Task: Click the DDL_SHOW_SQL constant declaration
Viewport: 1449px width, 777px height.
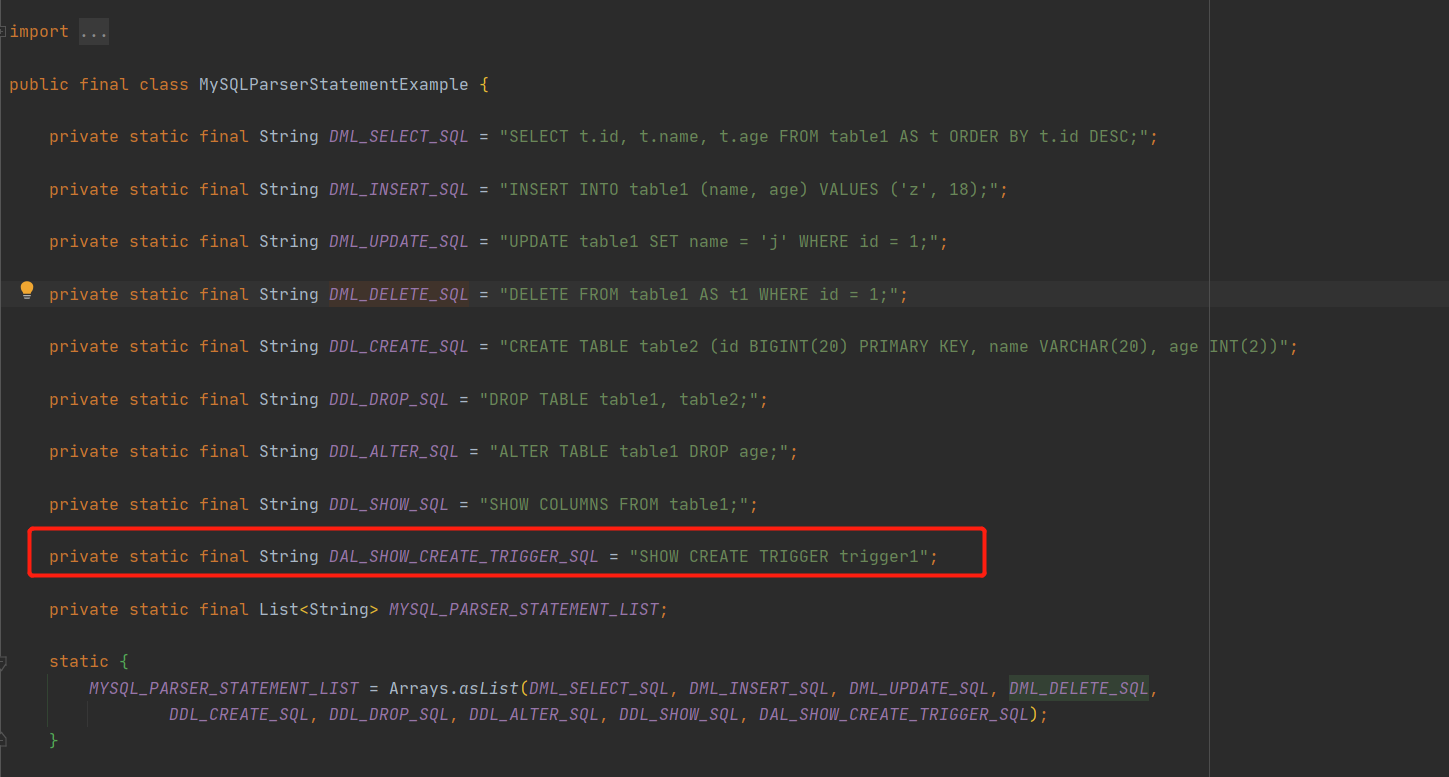Action: coord(388,505)
